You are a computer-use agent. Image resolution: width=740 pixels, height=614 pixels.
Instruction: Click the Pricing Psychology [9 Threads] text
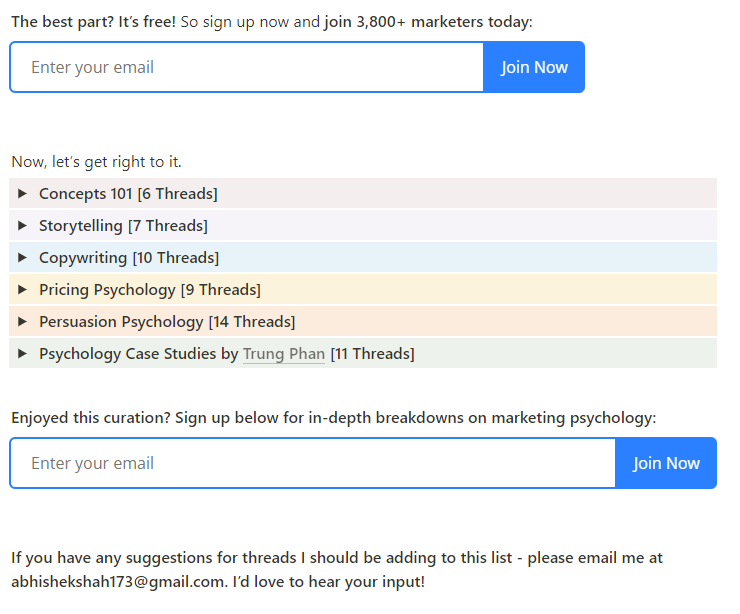[150, 290]
